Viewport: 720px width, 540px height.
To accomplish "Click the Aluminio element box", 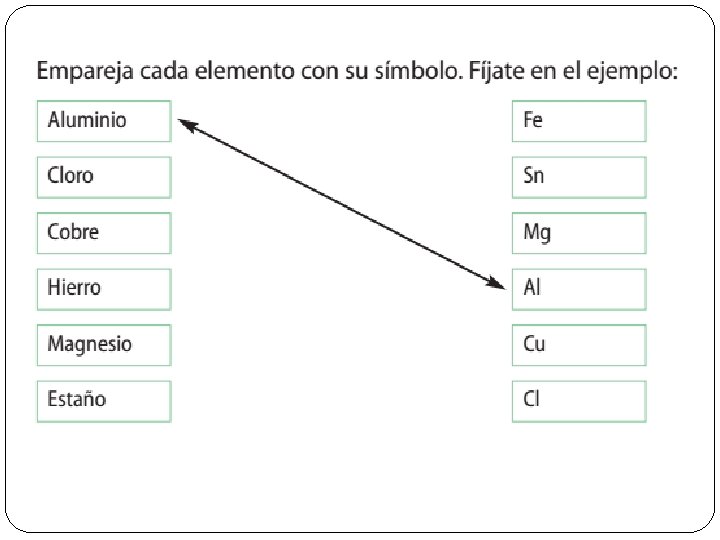I will coord(103,121).
